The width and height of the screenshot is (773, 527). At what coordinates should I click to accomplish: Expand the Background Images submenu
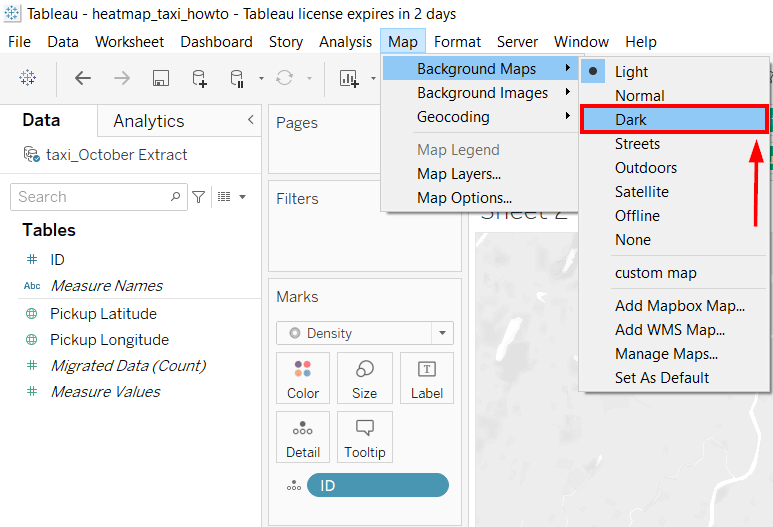tap(479, 93)
